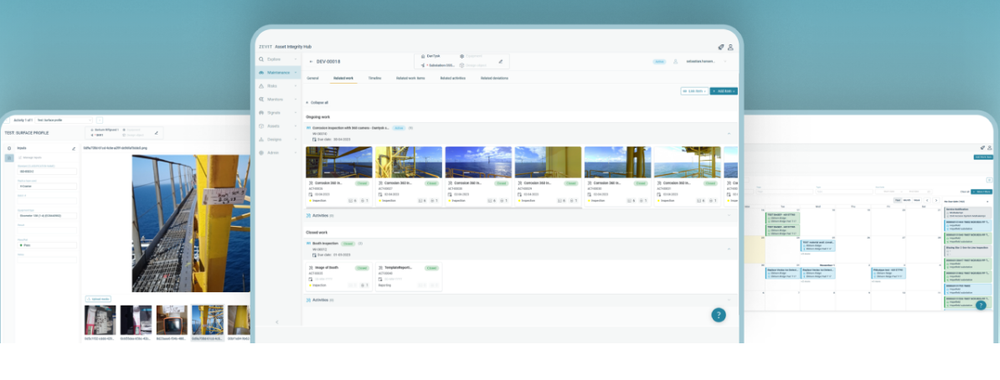This screenshot has height=380, width=1000.
Task: Open the Designs sidebar section
Action: pyautogui.click(x=278, y=140)
